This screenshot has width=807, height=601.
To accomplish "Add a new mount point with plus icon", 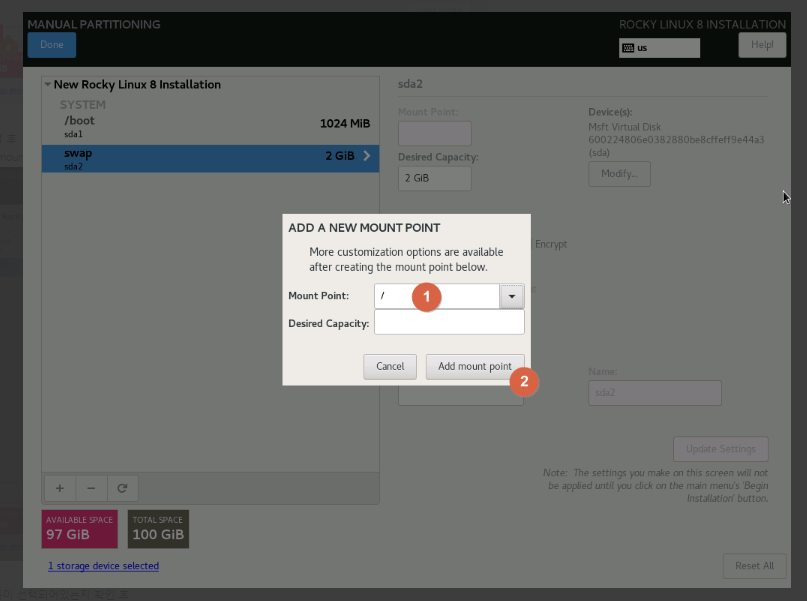I will [x=60, y=488].
